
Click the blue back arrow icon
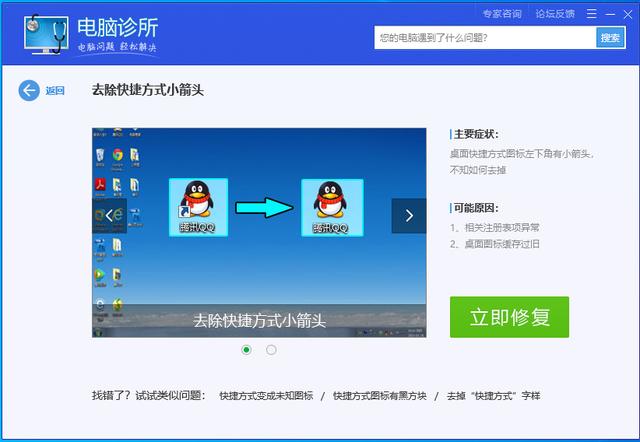29,90
